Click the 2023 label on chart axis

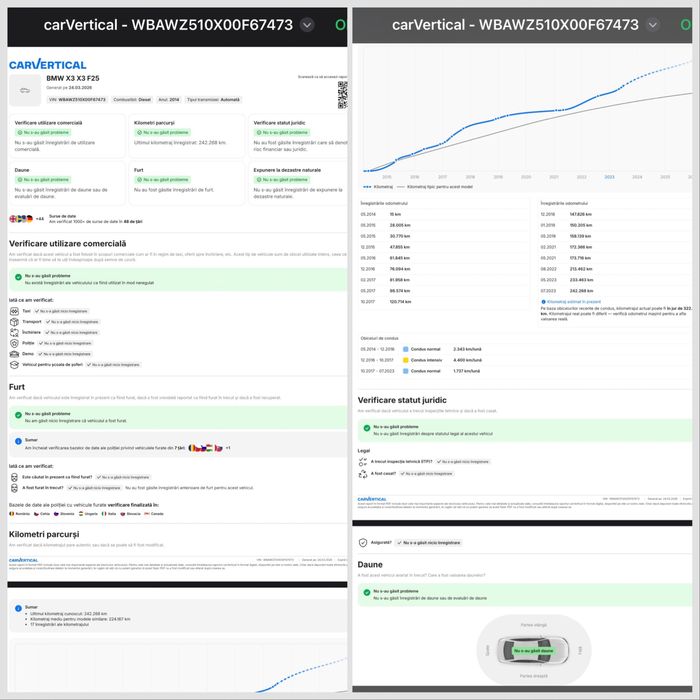609,177
